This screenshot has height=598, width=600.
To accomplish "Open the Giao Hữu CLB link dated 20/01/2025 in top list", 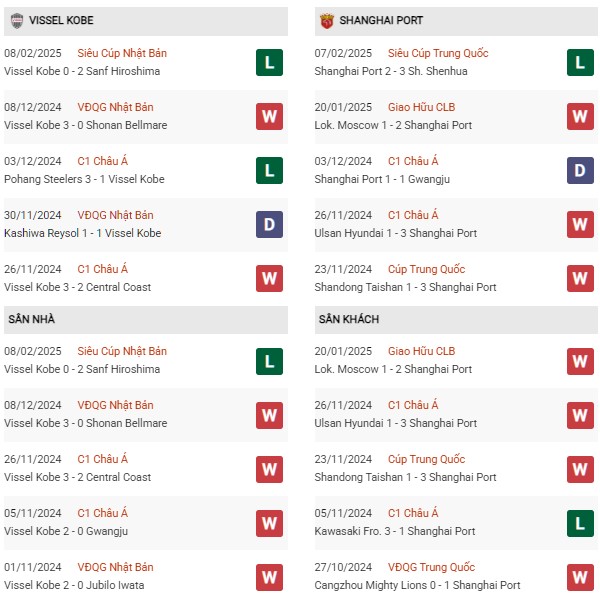I will pyautogui.click(x=421, y=107).
